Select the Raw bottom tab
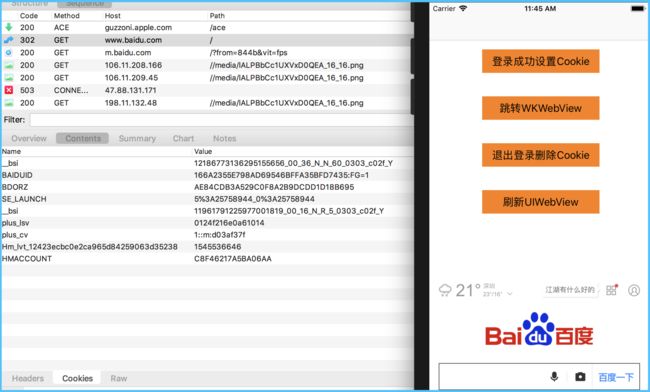 [119, 378]
